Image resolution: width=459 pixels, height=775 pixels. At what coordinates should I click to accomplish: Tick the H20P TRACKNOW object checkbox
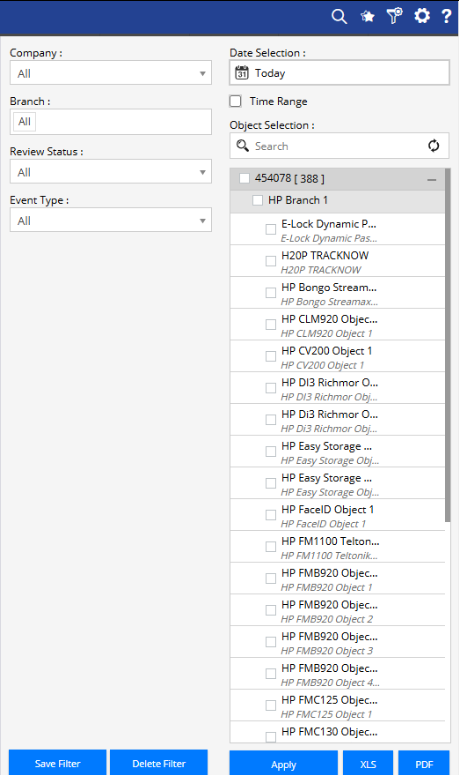coord(271,261)
